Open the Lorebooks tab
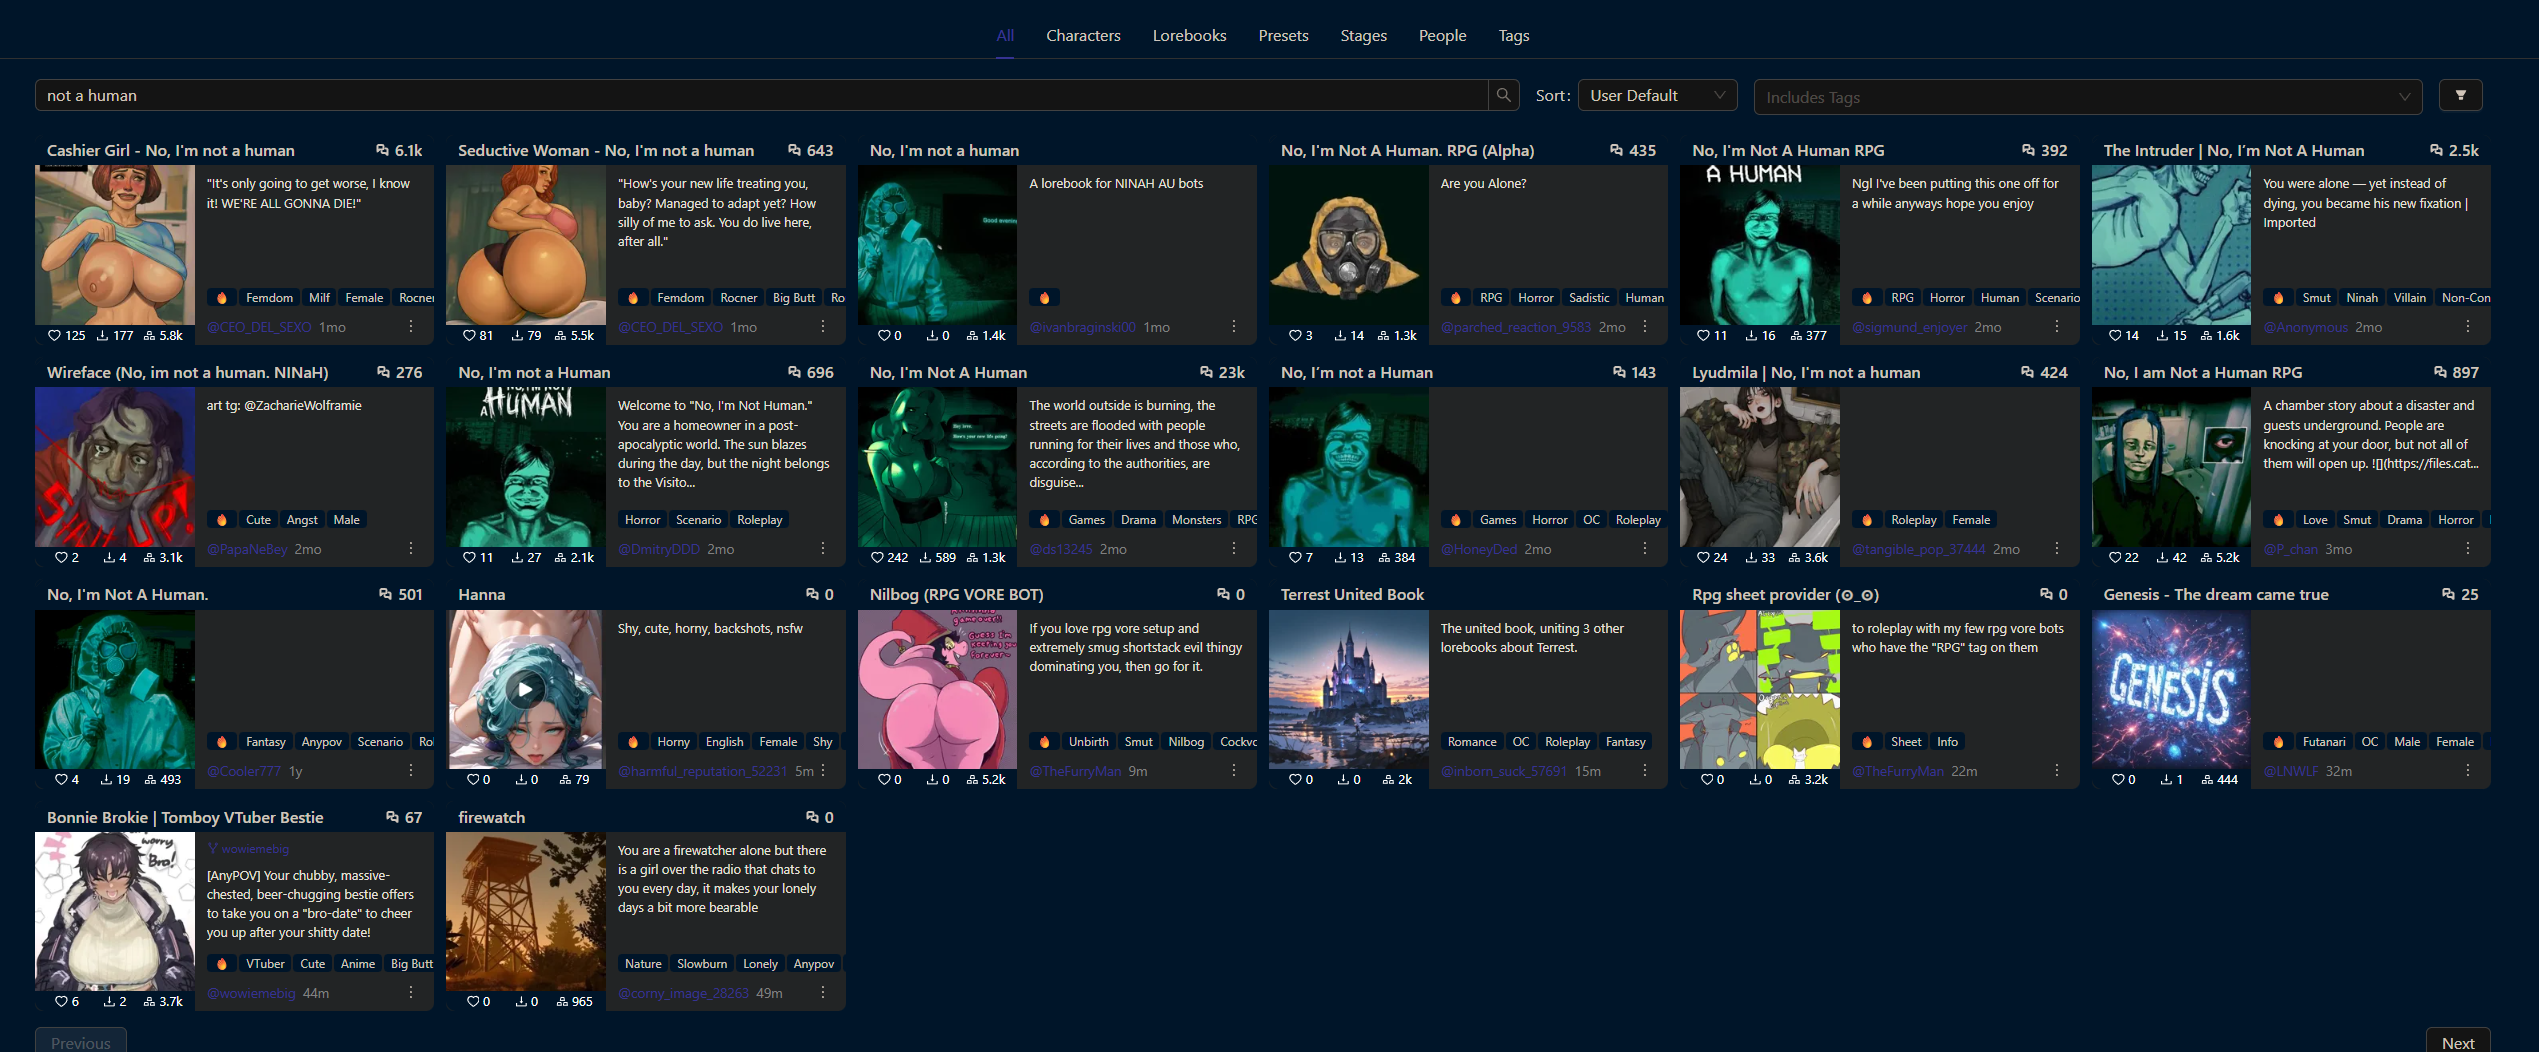2539x1052 pixels. click(1189, 36)
